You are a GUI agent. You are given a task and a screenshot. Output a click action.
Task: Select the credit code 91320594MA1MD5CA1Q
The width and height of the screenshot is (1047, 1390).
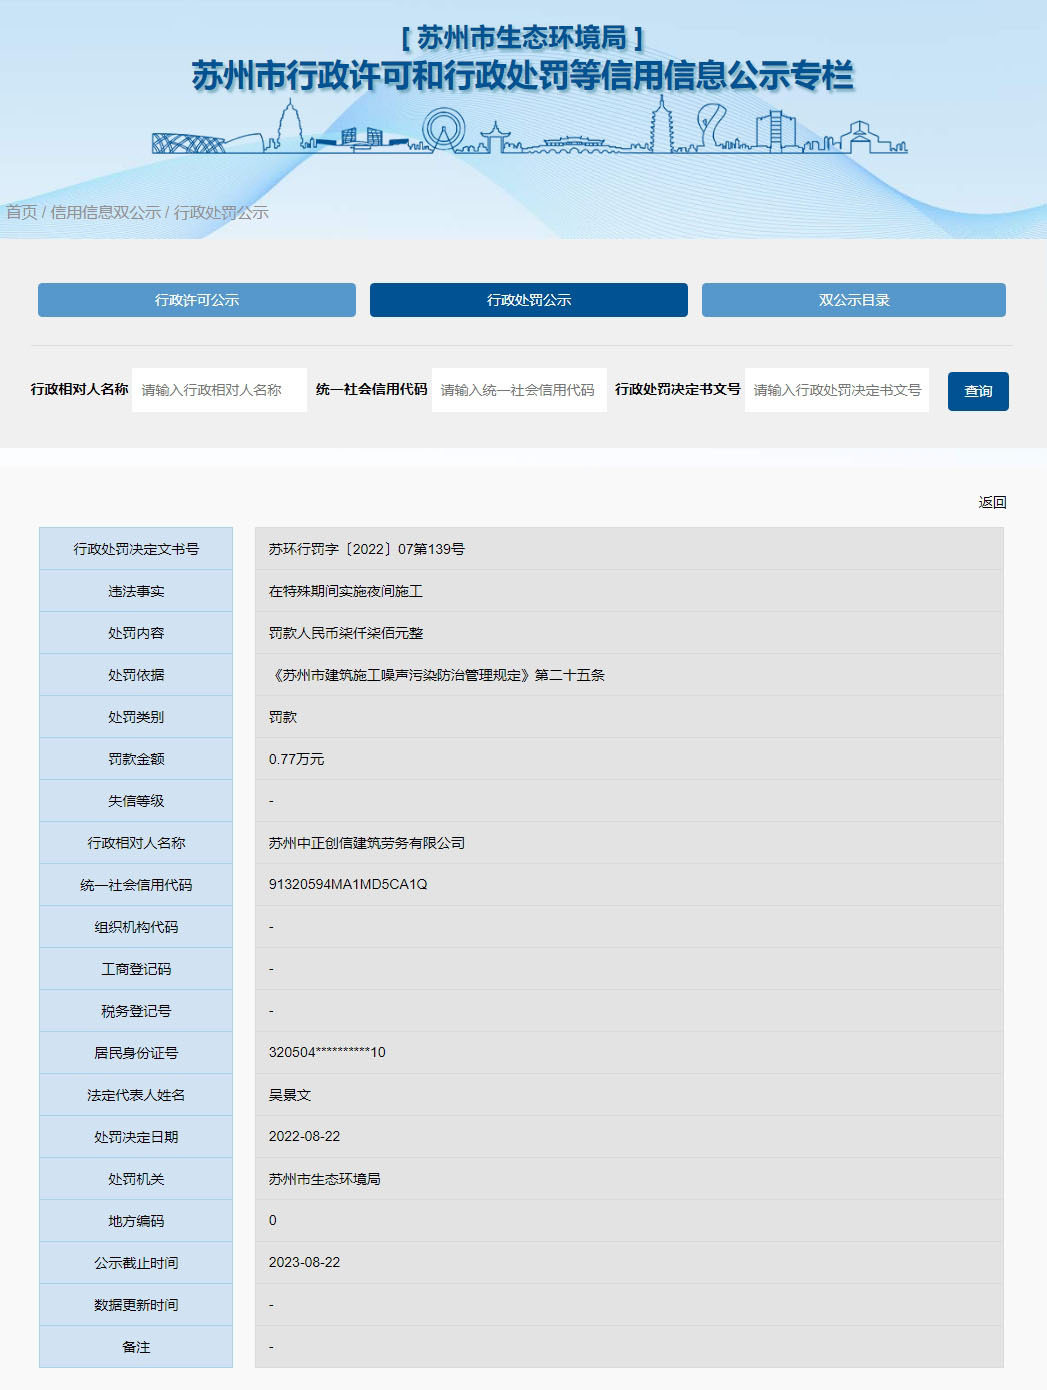tap(347, 884)
